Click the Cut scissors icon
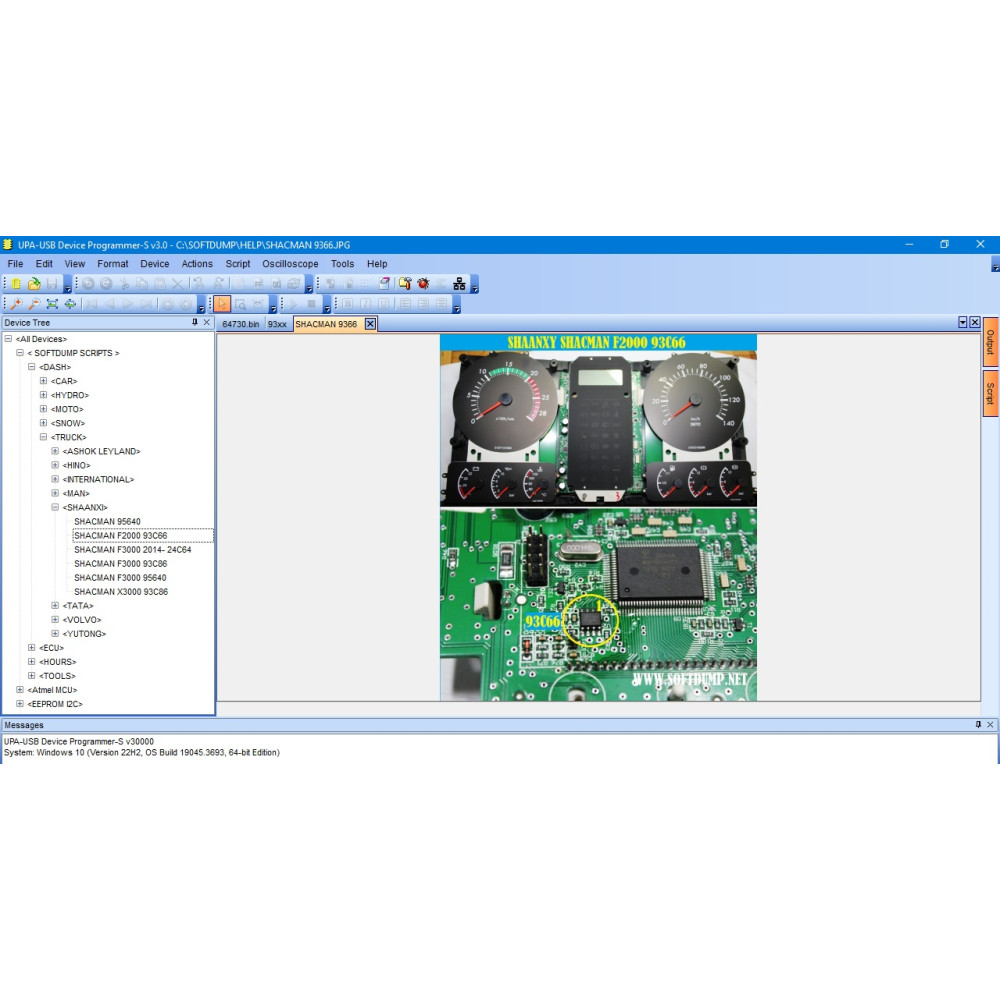The image size is (1000, 1000). [x=124, y=284]
